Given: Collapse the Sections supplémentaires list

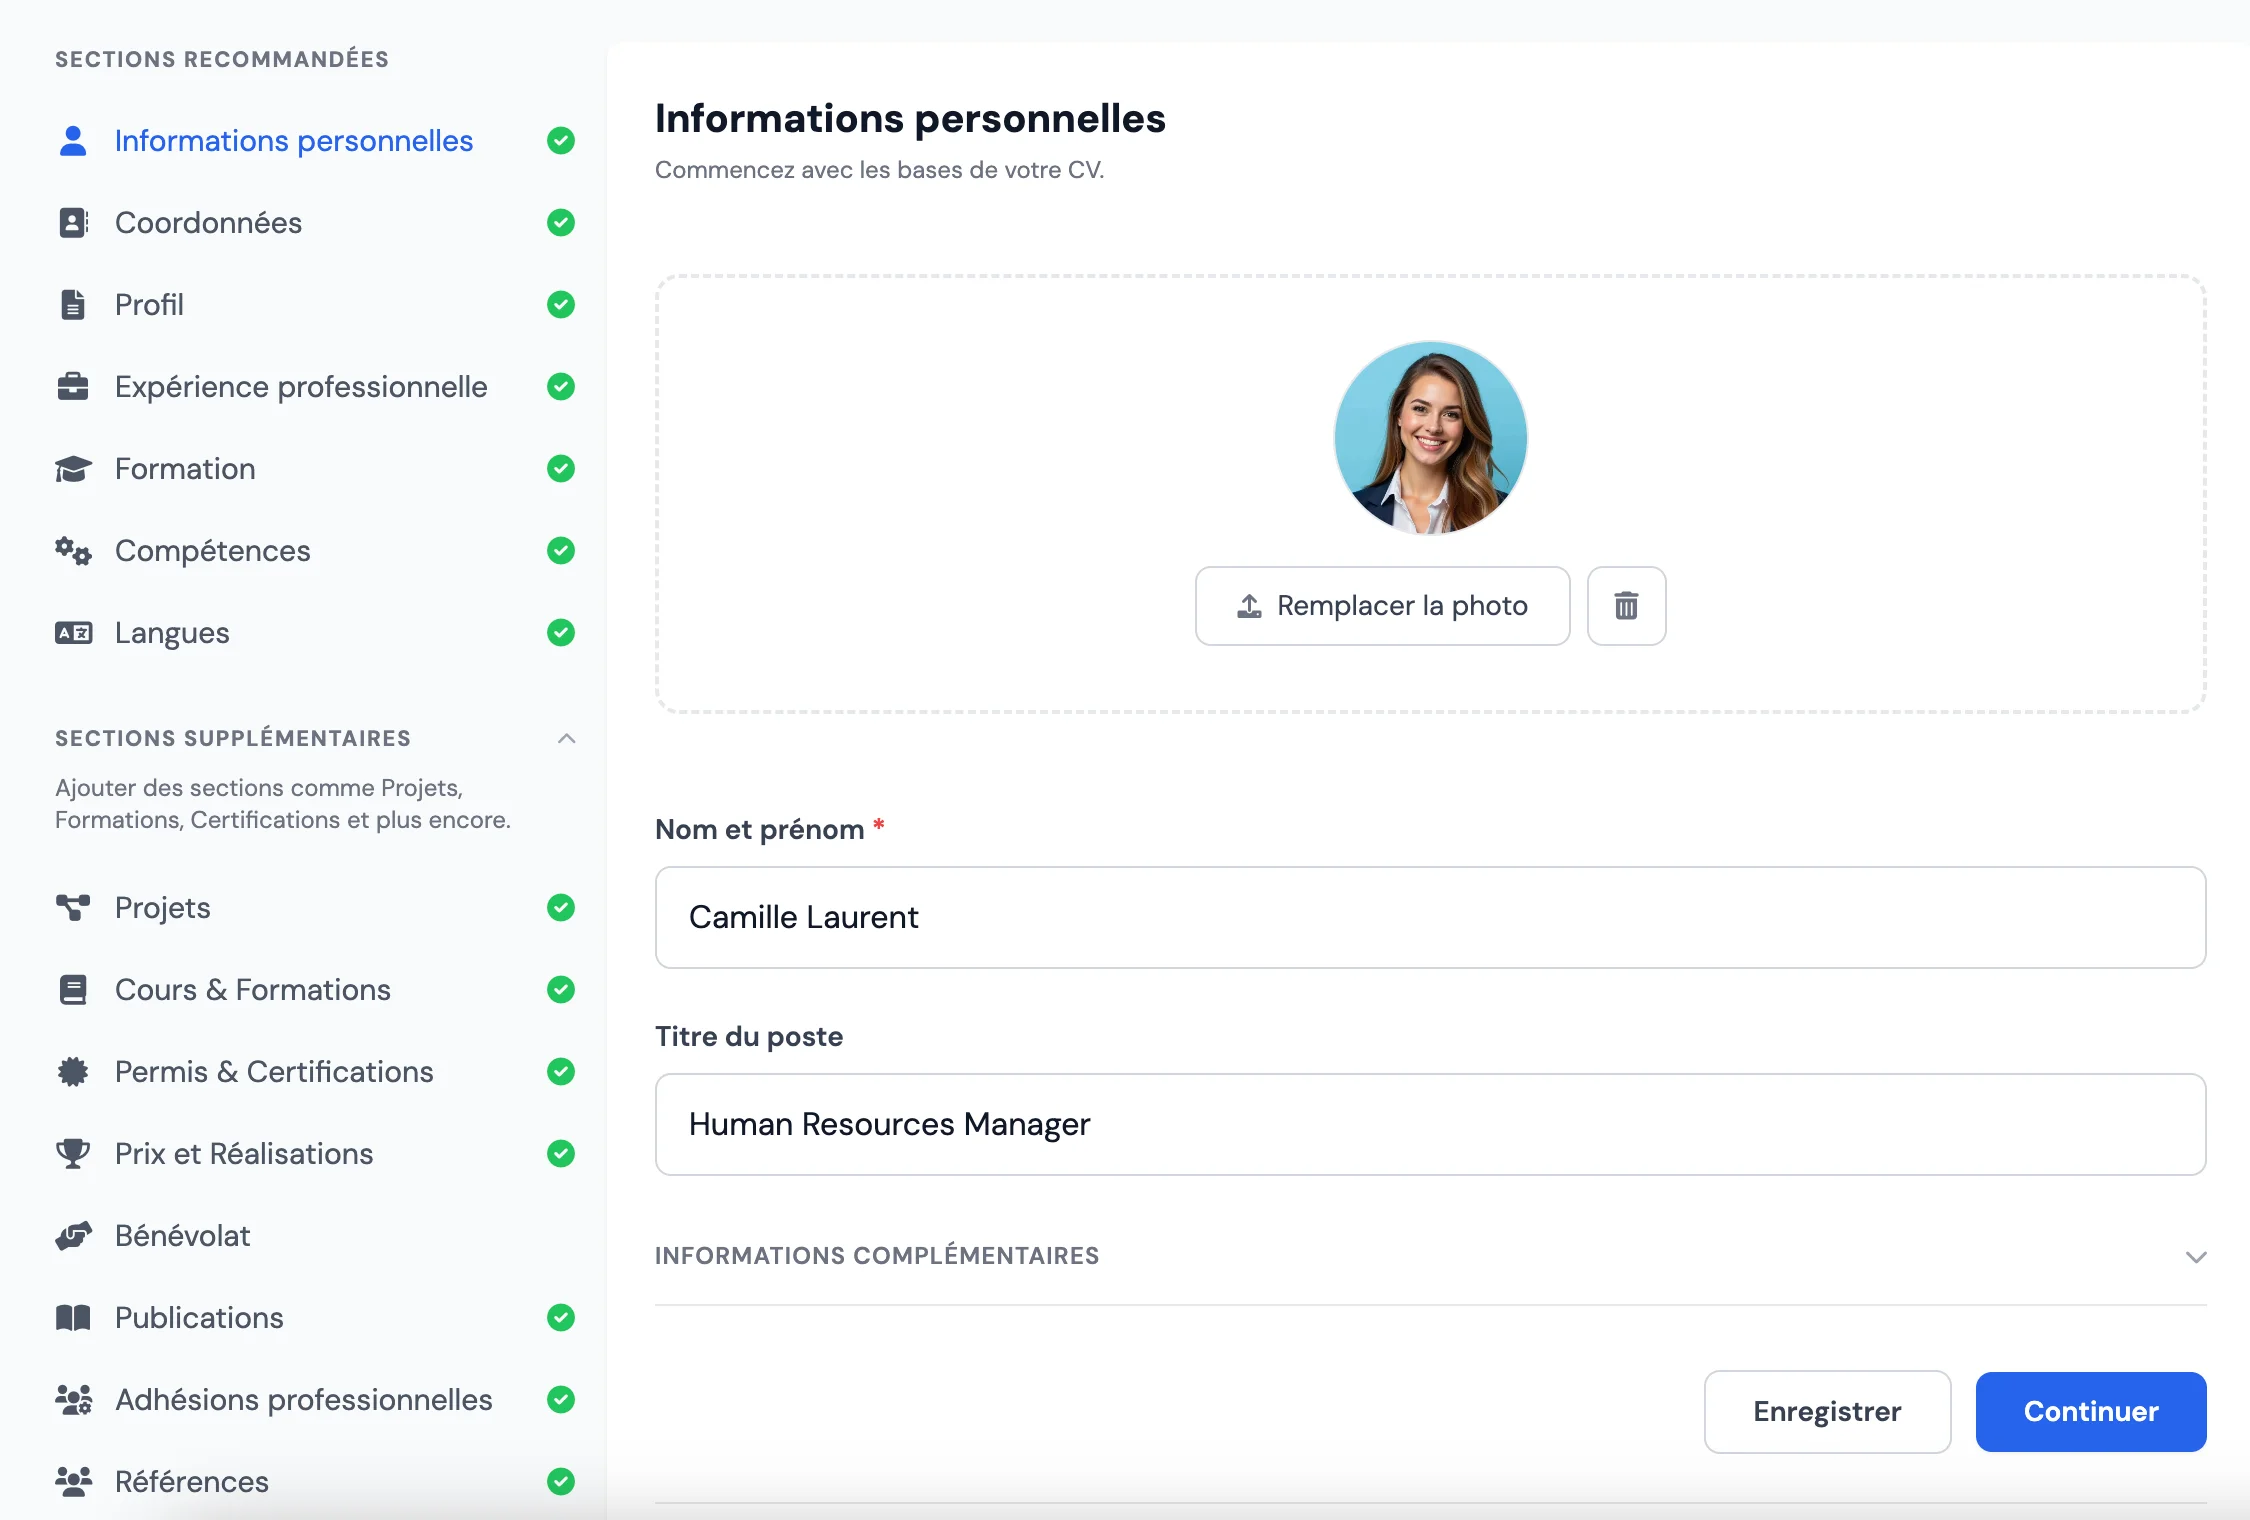Looking at the screenshot, I should 567,739.
